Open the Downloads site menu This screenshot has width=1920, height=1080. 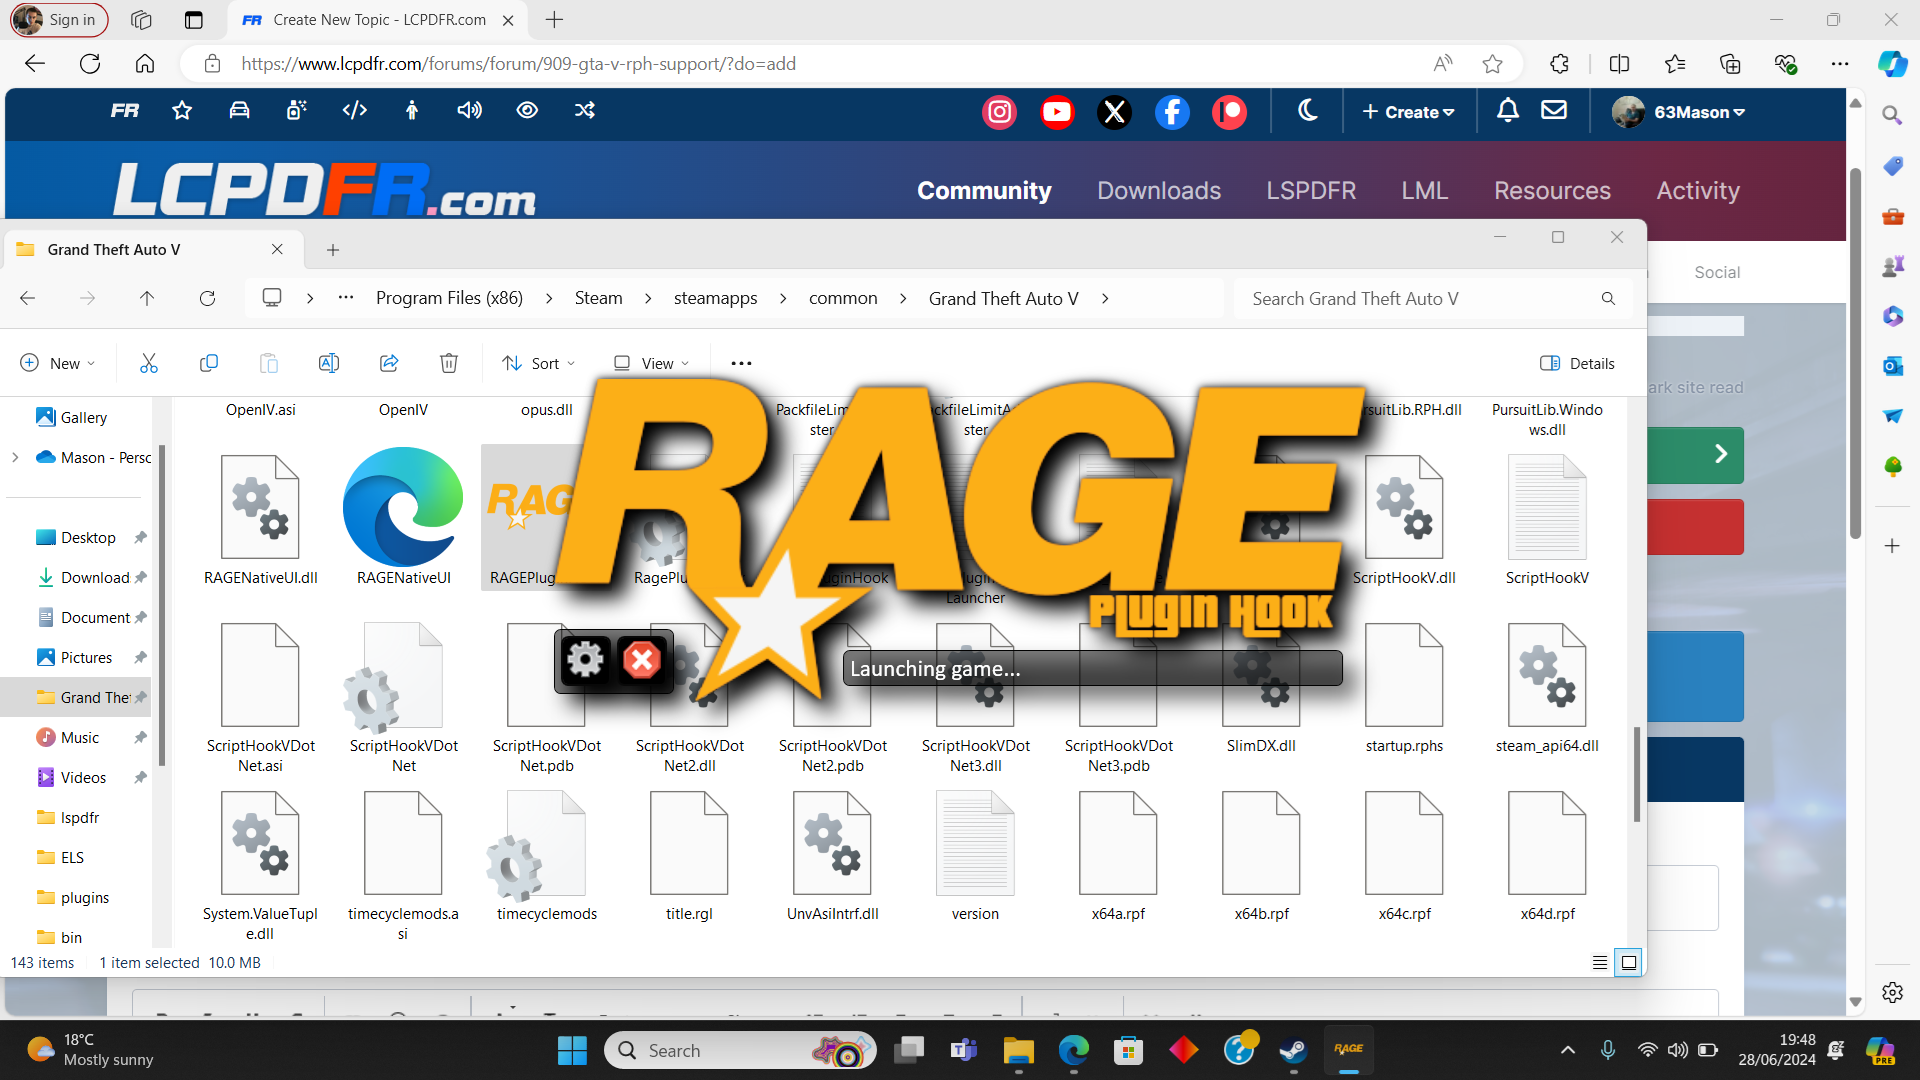1158,190
